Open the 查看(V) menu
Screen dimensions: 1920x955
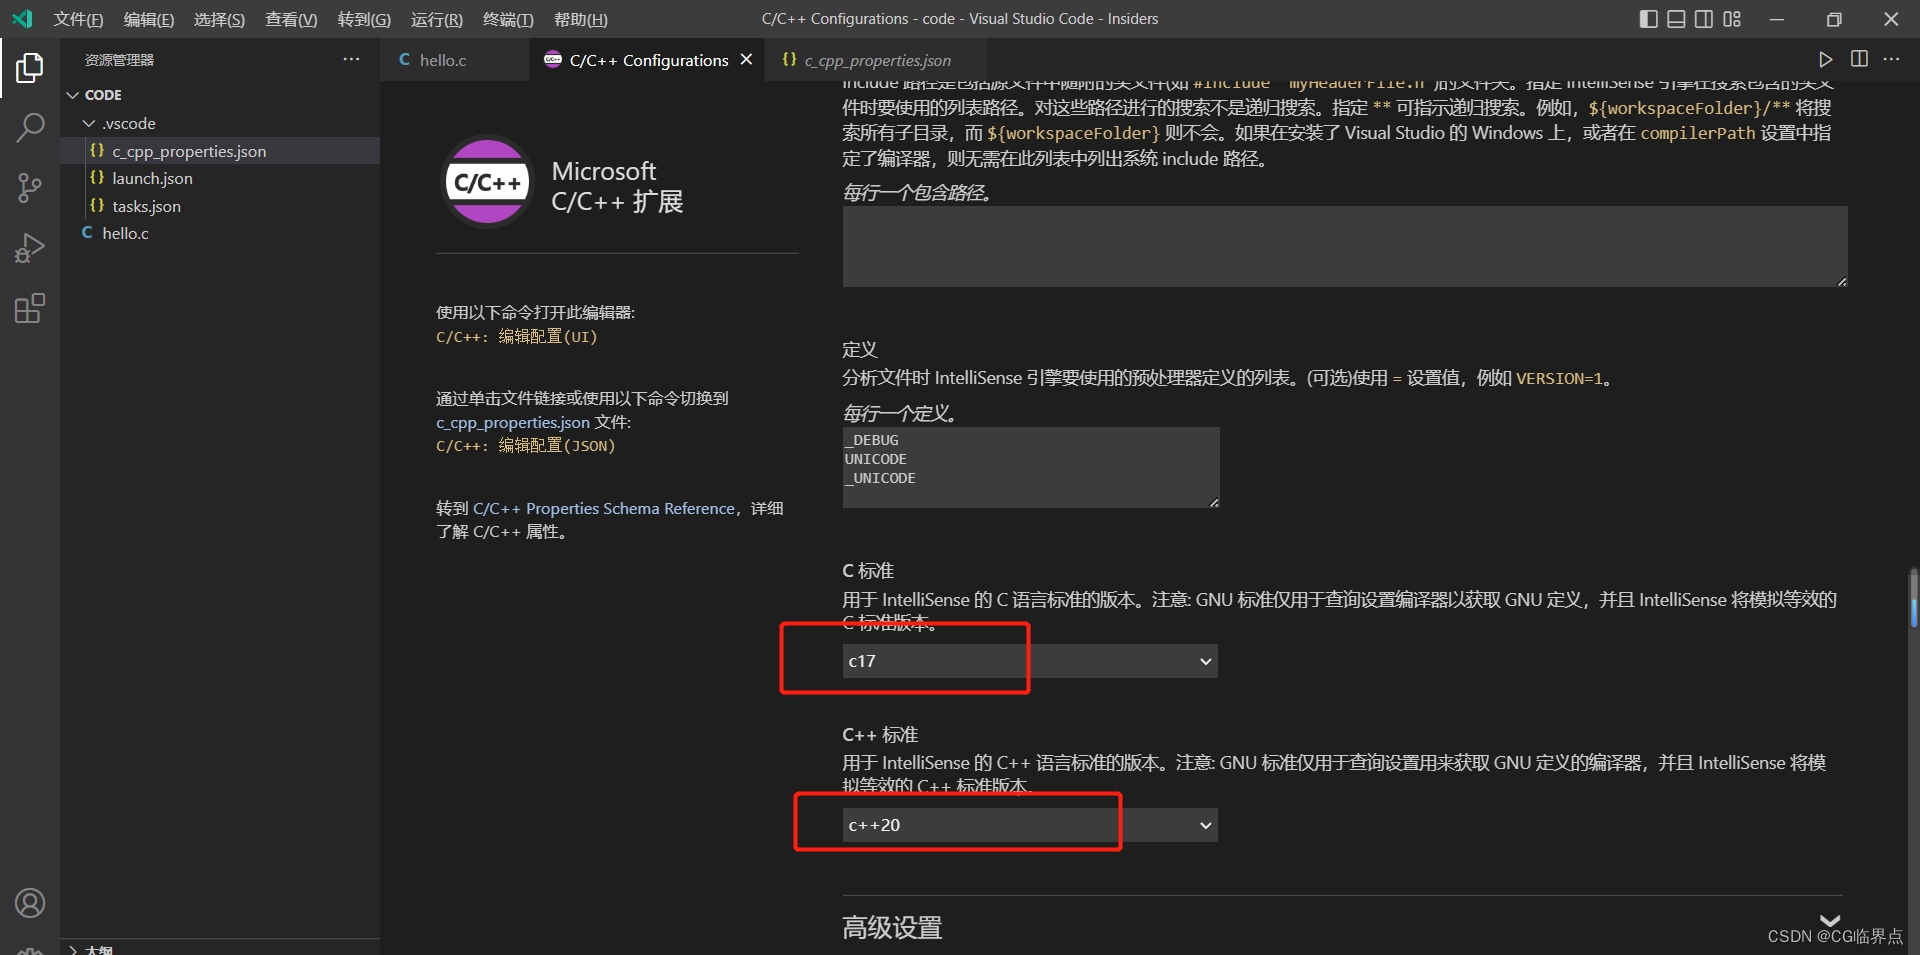click(291, 19)
